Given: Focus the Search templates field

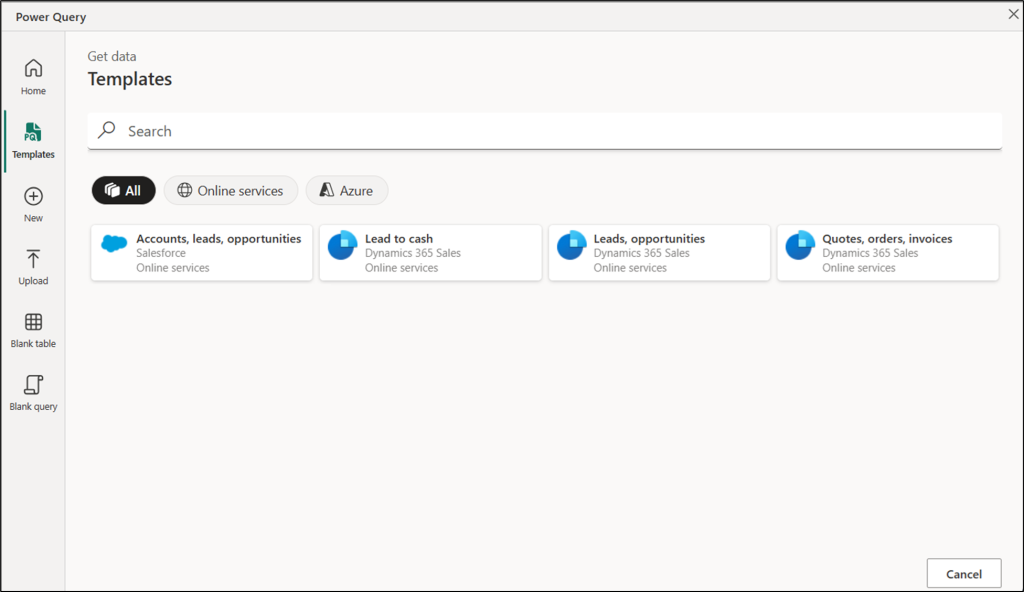Looking at the screenshot, I should coord(545,131).
